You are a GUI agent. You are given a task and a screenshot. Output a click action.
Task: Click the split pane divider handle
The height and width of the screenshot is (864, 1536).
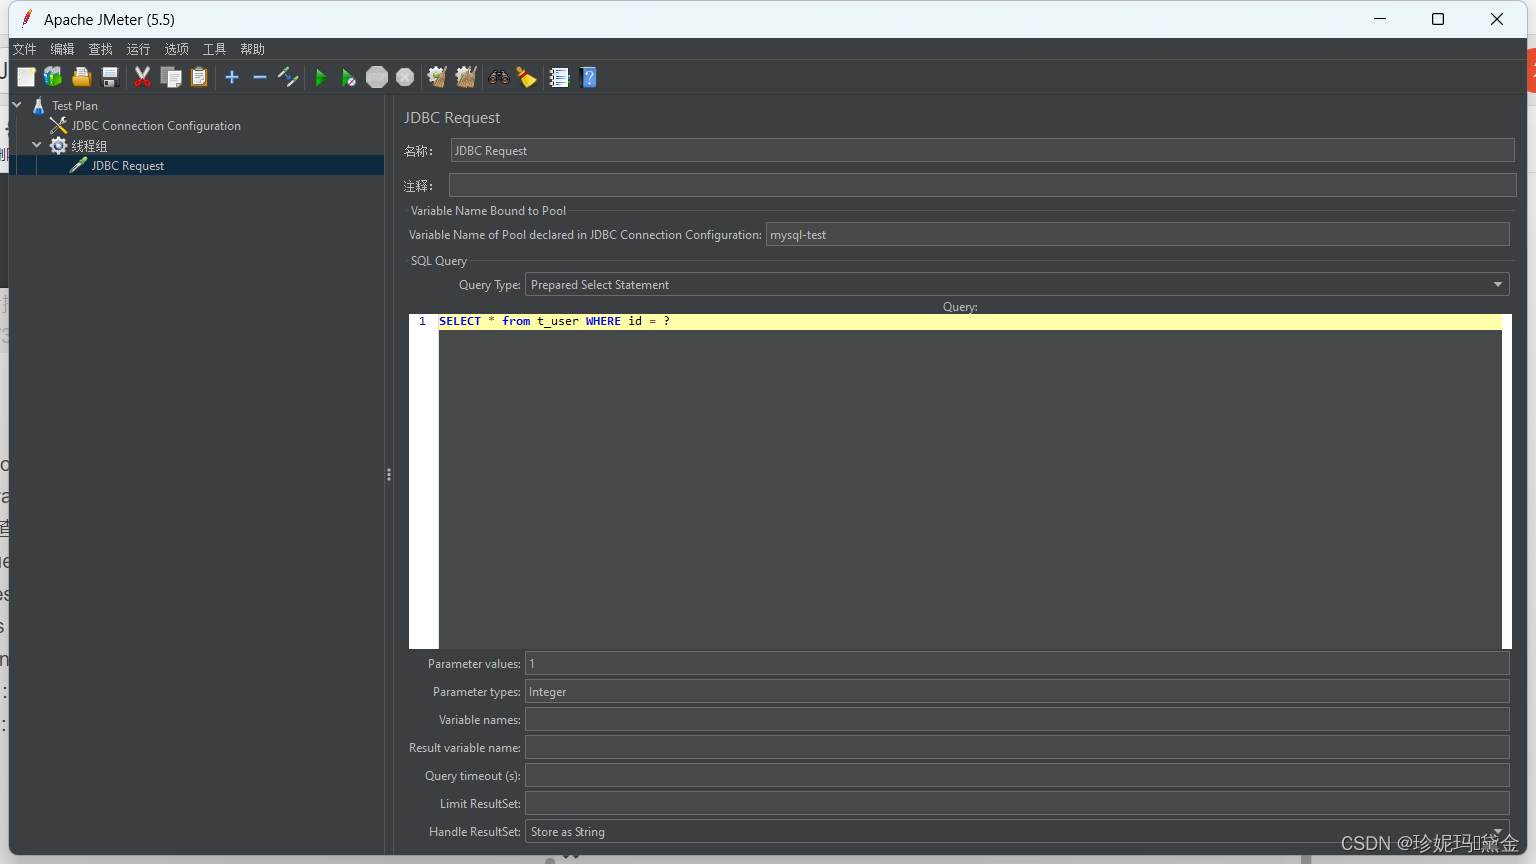coord(388,474)
